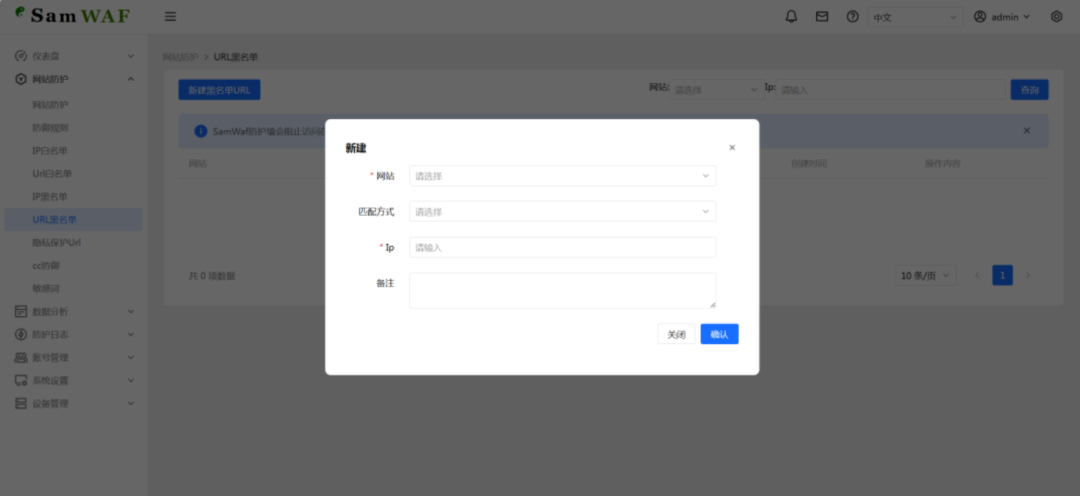Select IP白名单 in the sidebar

[x=50, y=151]
